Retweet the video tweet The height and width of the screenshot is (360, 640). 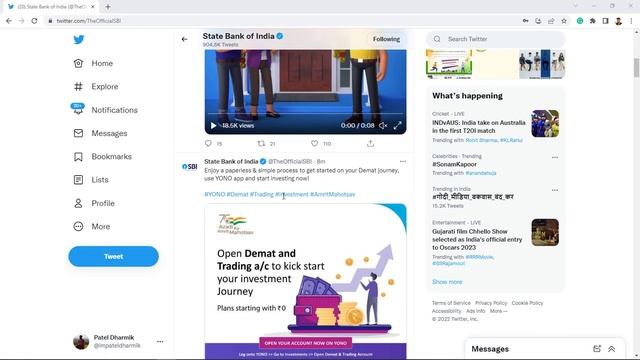click(x=261, y=144)
